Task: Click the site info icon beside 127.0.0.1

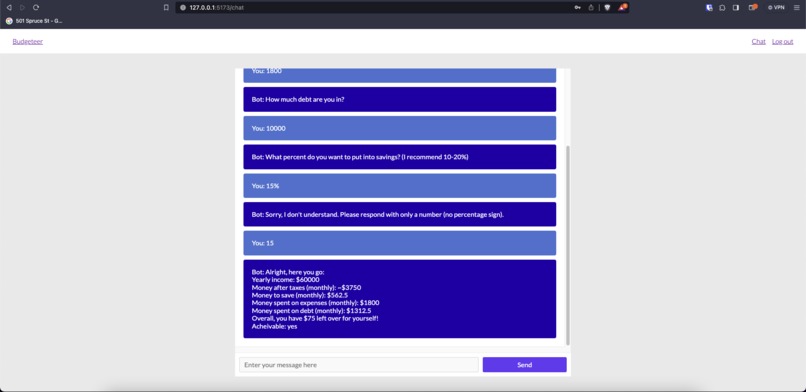Action: [x=182, y=8]
